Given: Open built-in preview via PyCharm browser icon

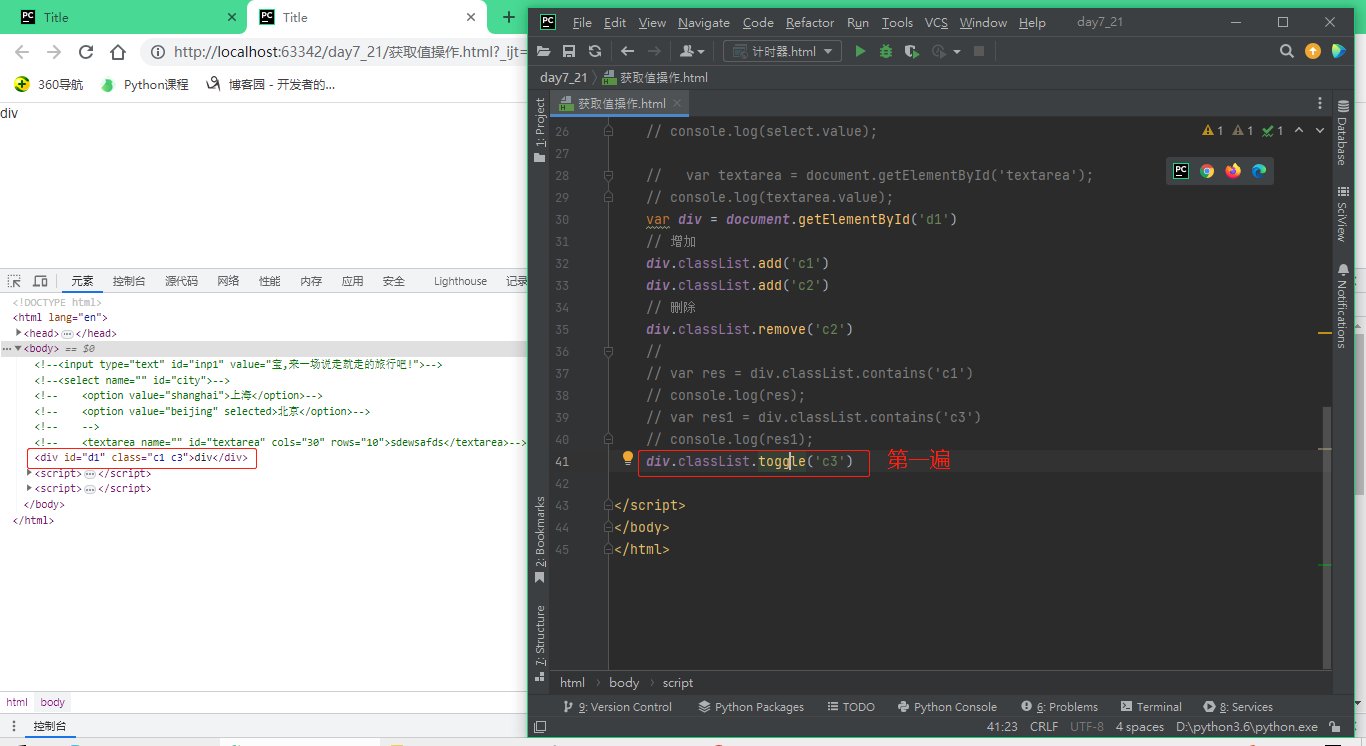Looking at the screenshot, I should tap(1181, 171).
